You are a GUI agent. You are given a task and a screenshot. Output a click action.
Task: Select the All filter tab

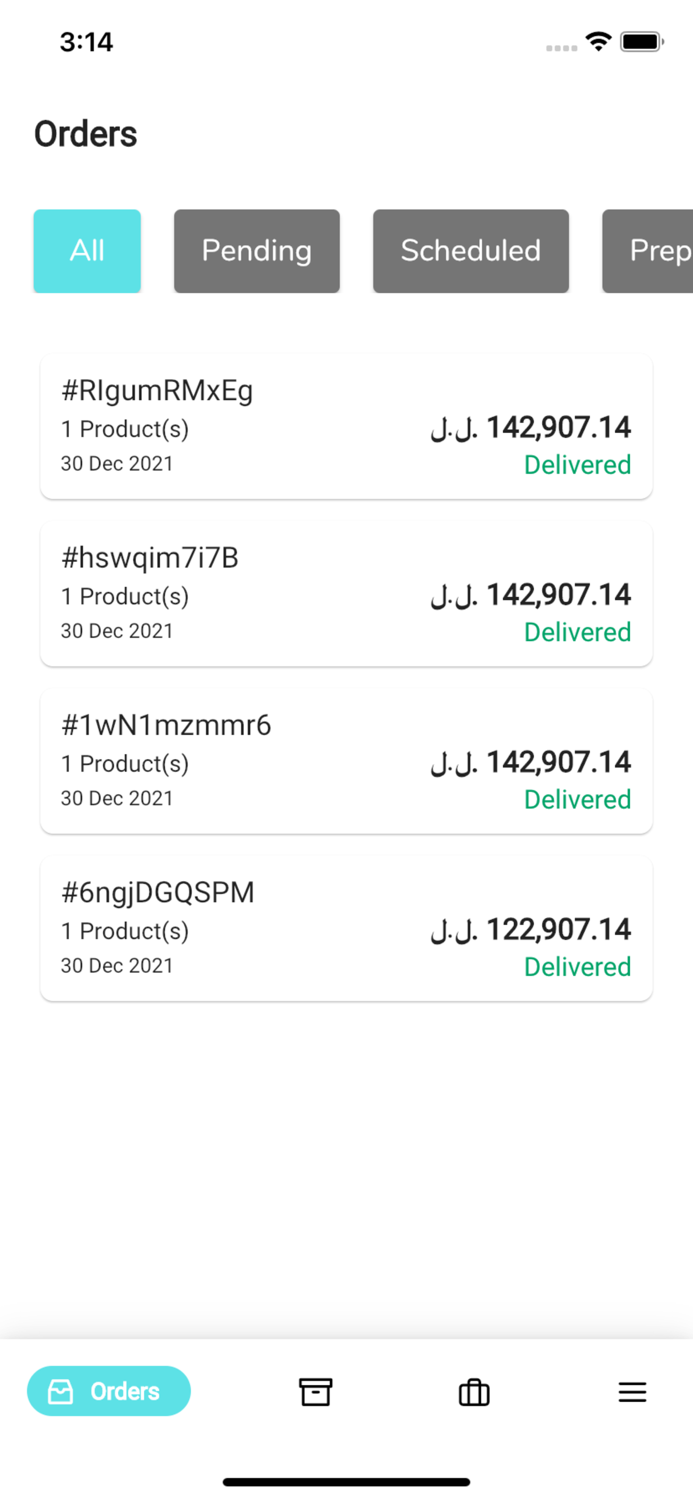[86, 251]
